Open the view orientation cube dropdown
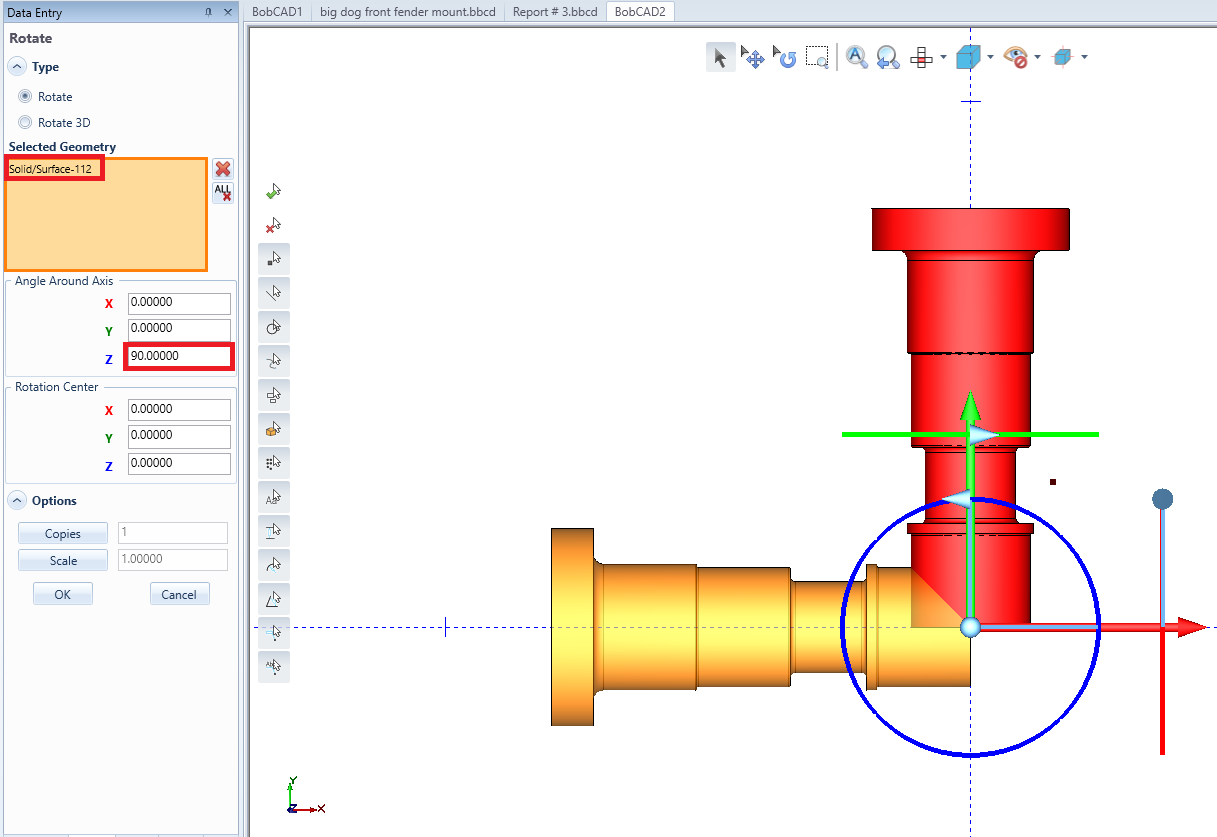 coord(990,57)
